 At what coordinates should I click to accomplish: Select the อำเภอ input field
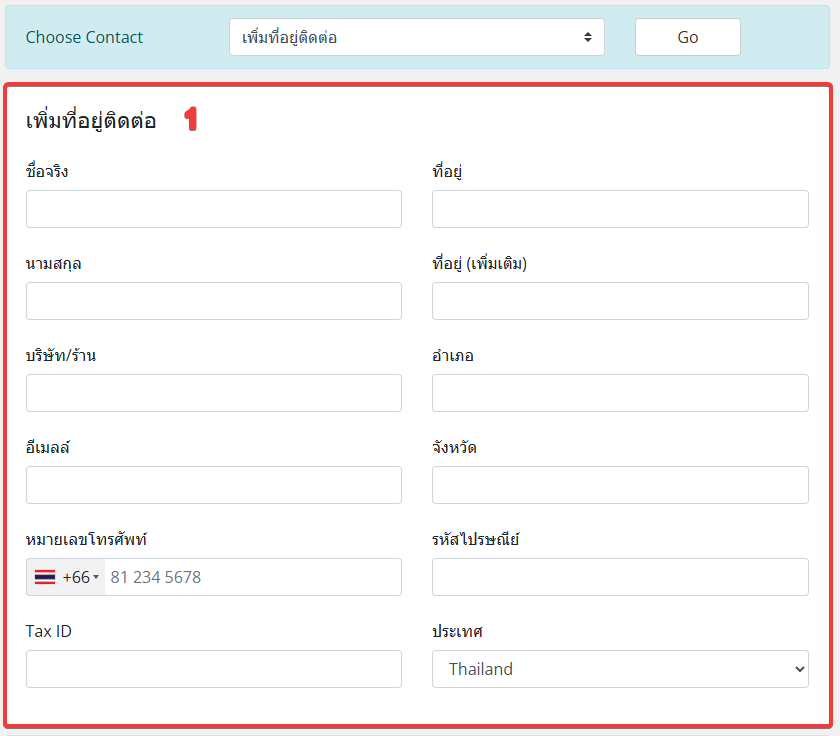(620, 393)
